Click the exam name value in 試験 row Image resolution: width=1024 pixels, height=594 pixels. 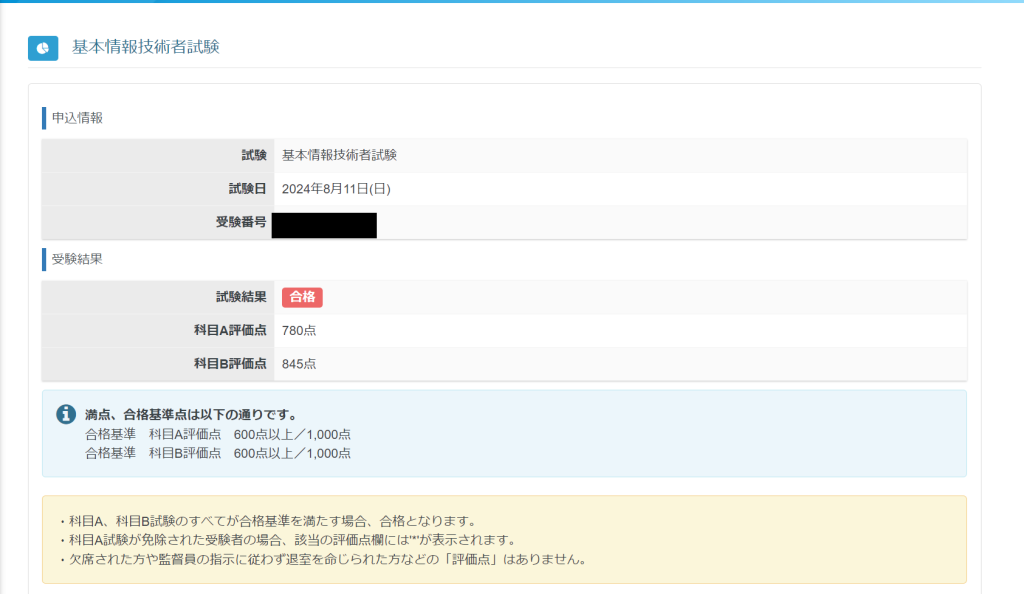click(x=339, y=155)
